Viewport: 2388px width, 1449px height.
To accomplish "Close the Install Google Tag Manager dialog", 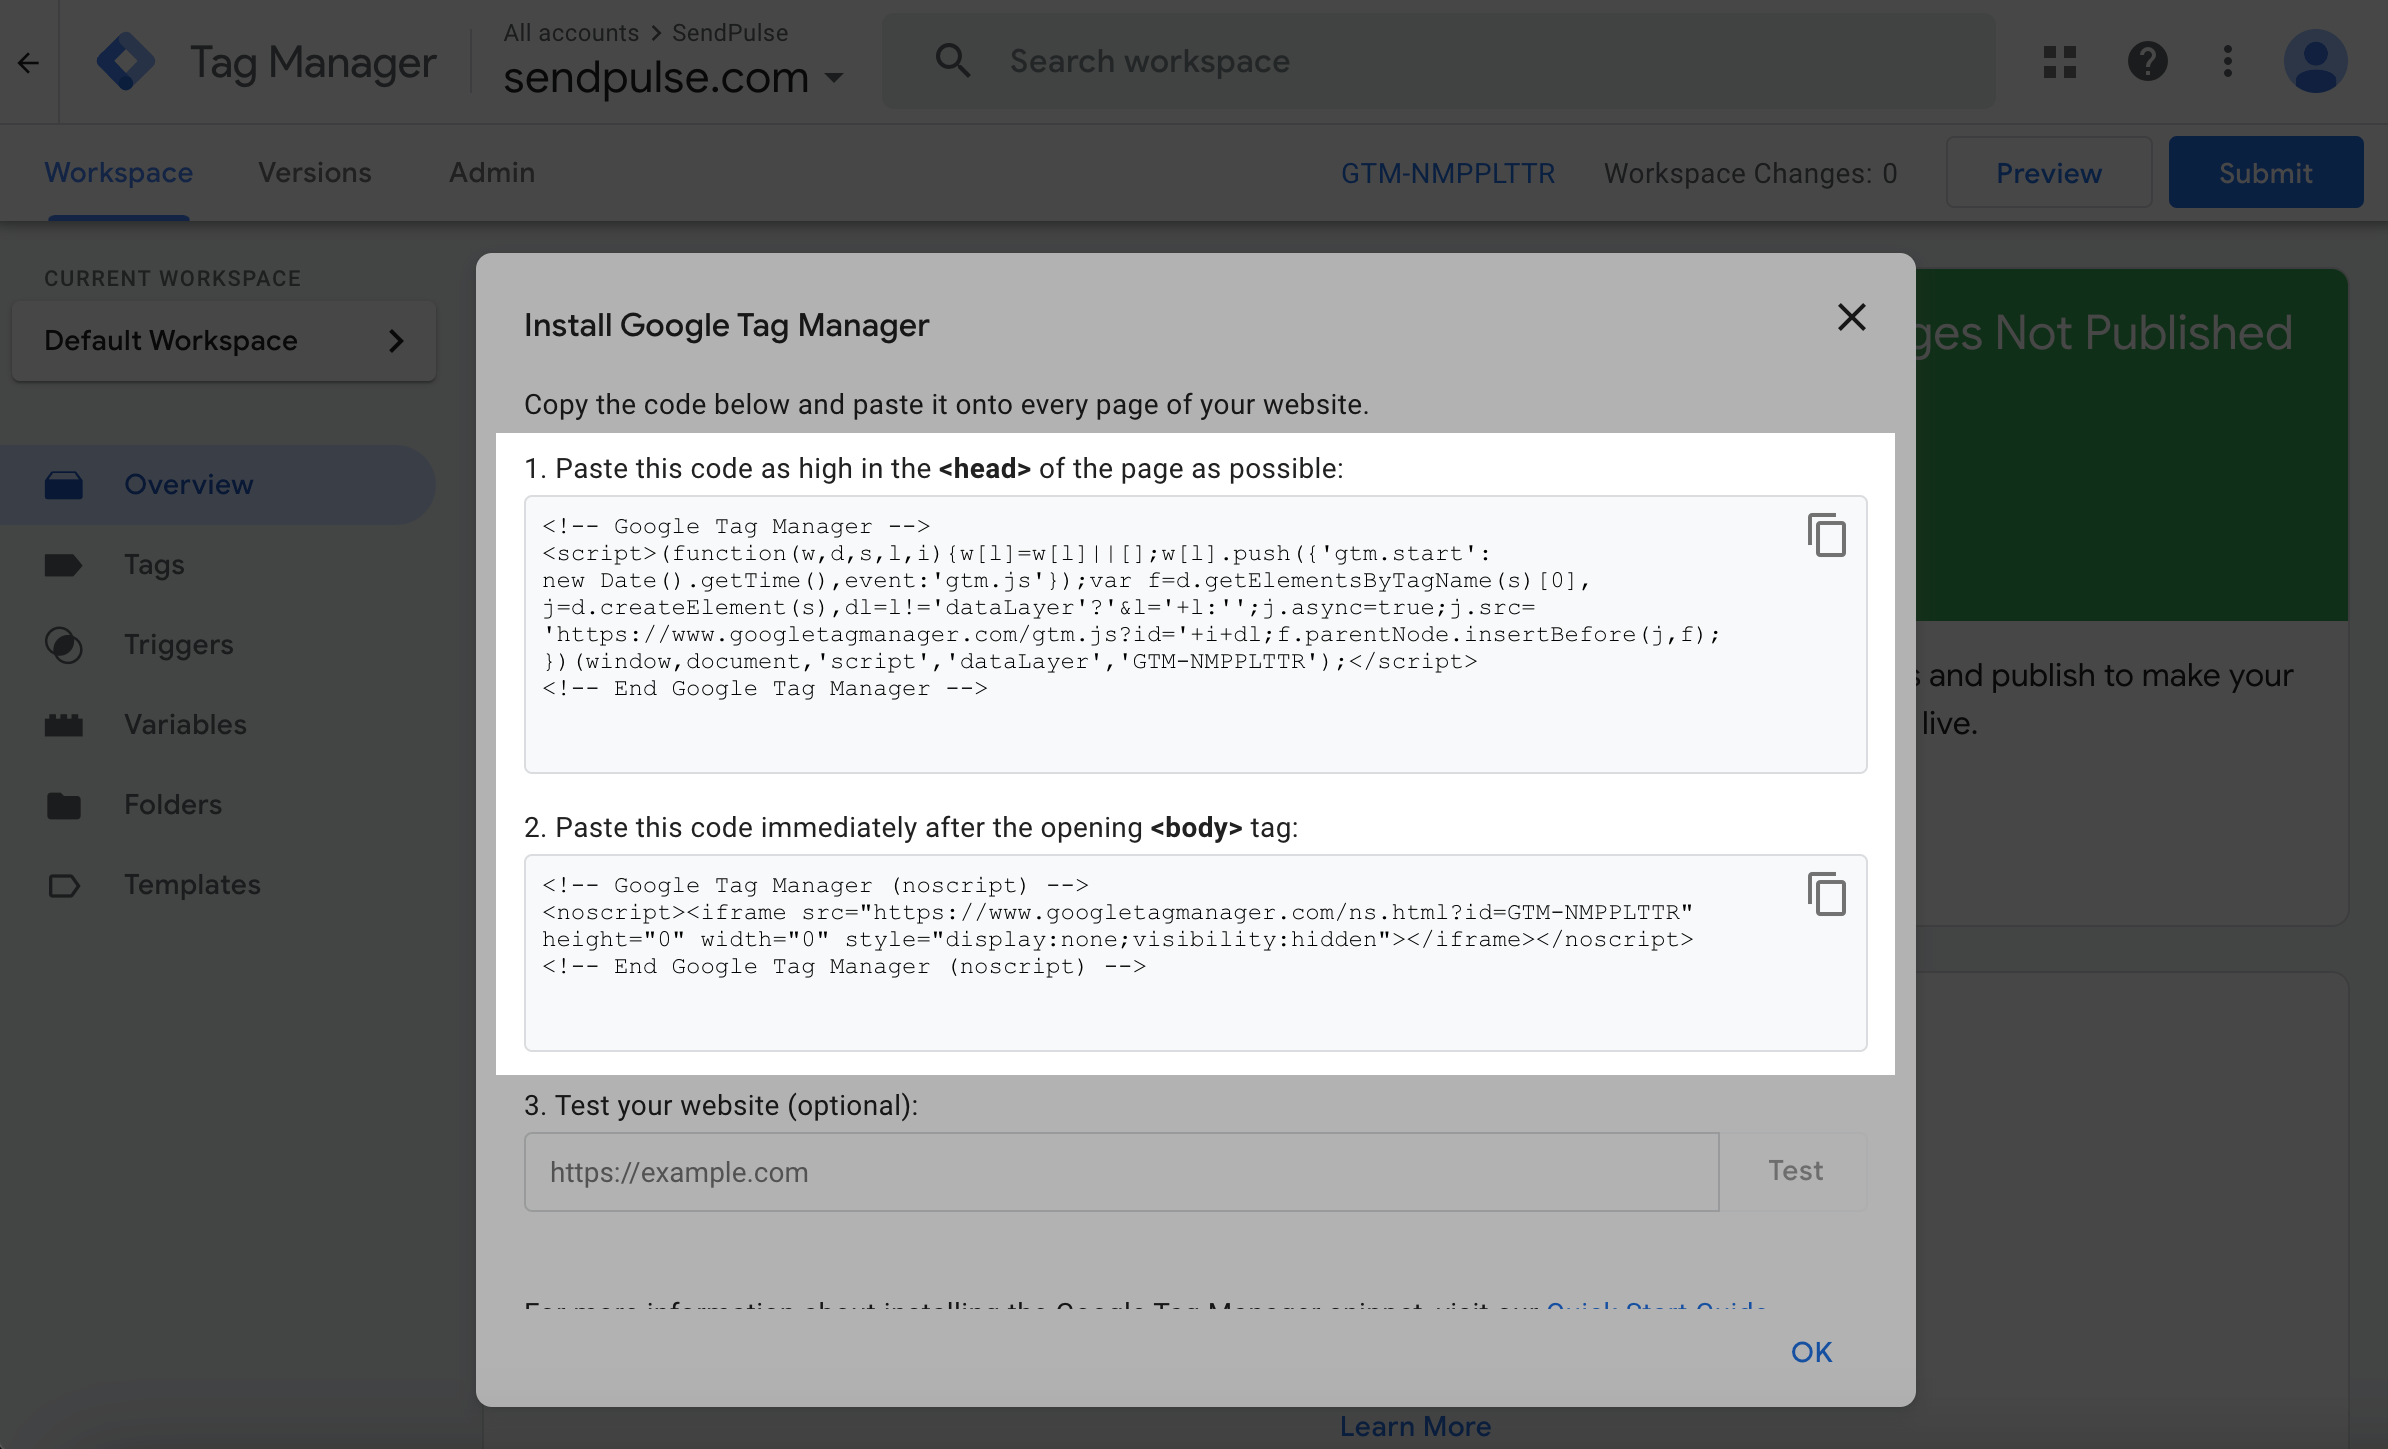I will point(1851,318).
